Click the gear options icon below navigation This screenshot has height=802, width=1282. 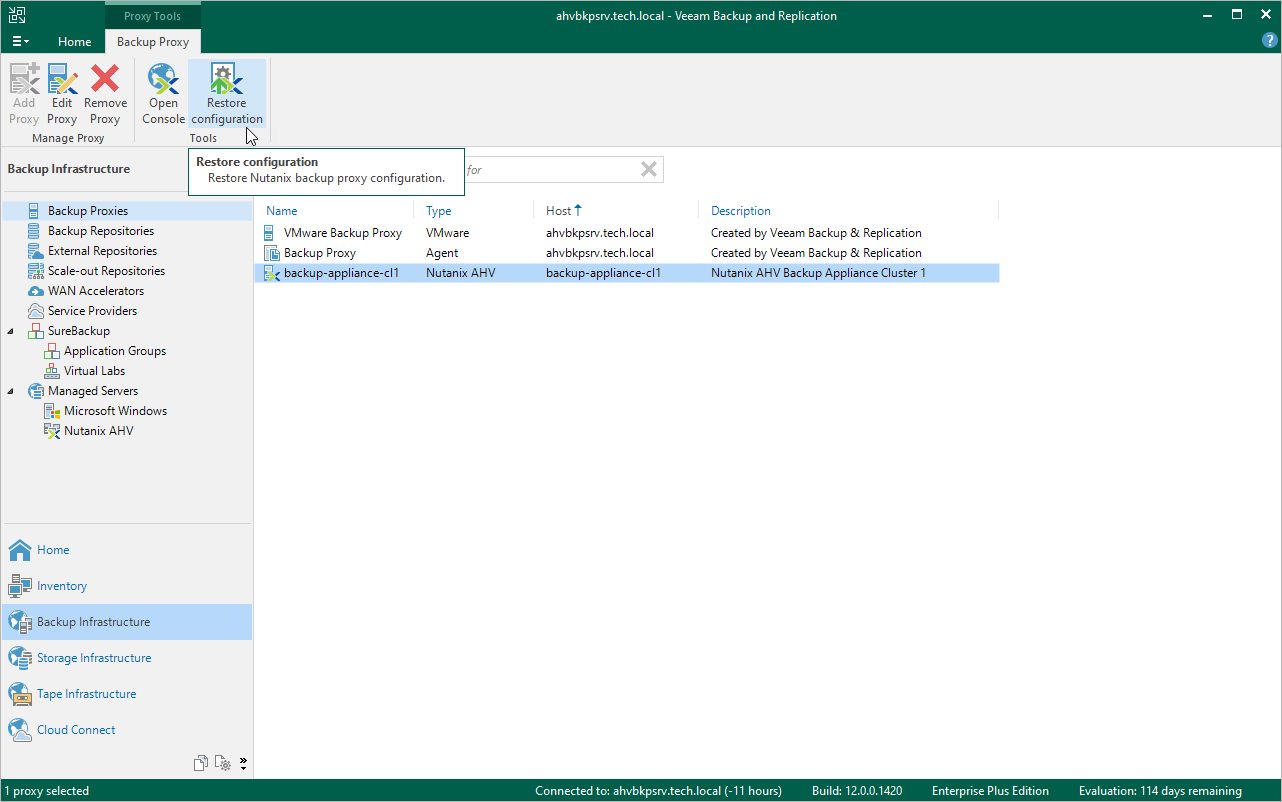tap(224, 763)
